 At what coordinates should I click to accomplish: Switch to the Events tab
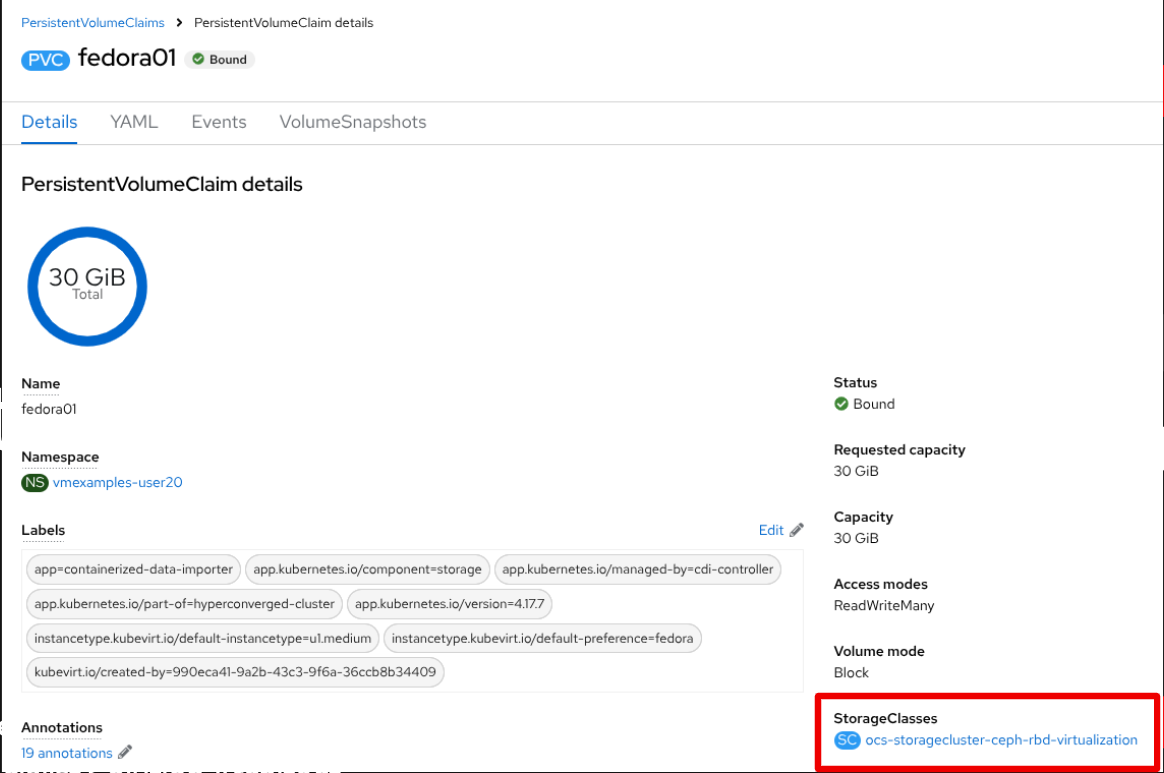pyautogui.click(x=219, y=122)
